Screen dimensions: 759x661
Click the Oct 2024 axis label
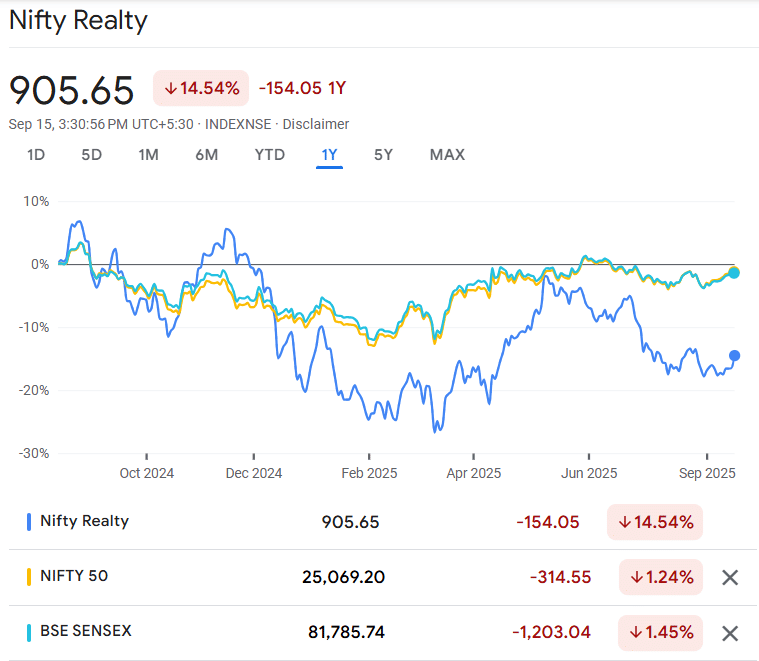click(147, 473)
